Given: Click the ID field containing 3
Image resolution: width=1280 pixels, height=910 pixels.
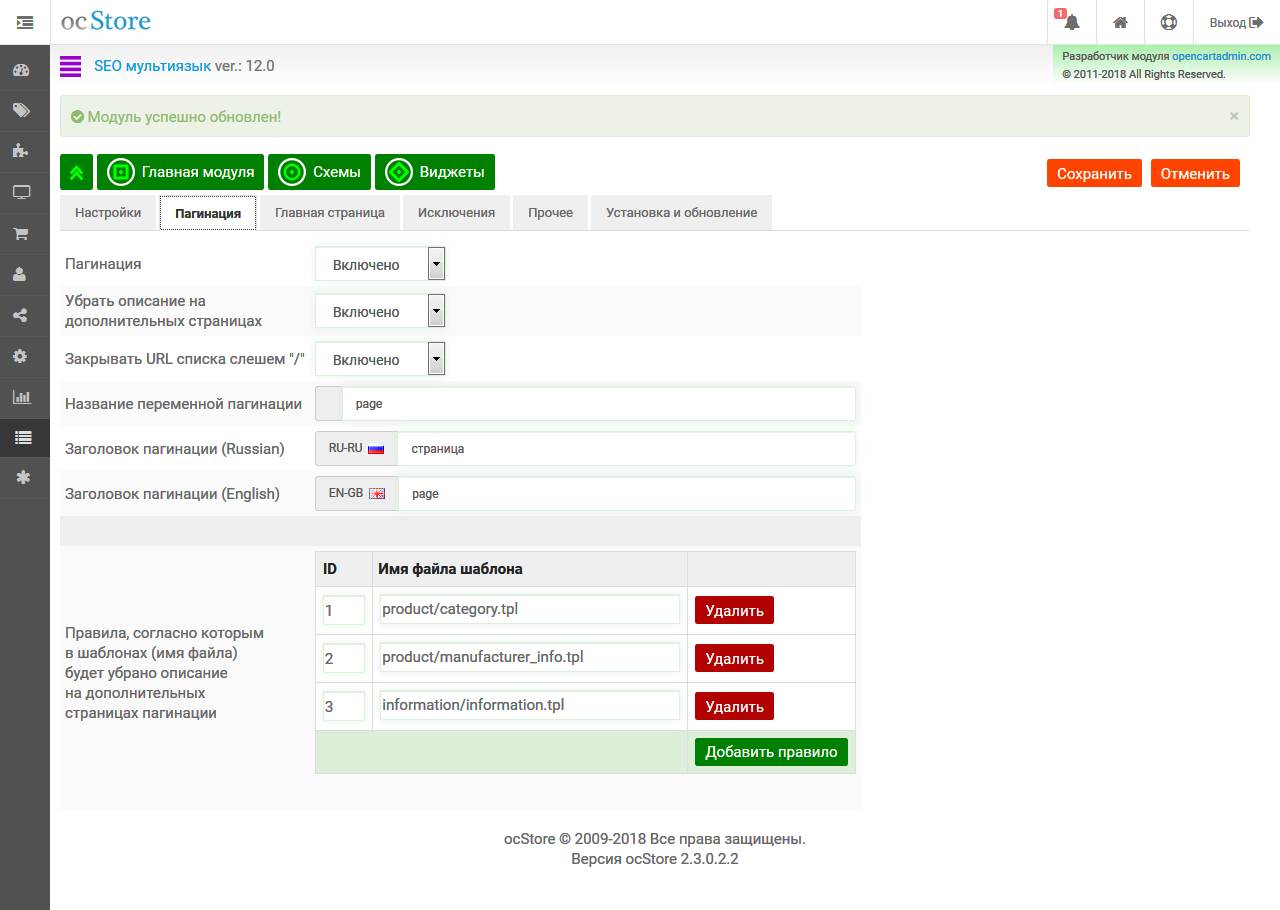Looking at the screenshot, I should (x=343, y=706).
